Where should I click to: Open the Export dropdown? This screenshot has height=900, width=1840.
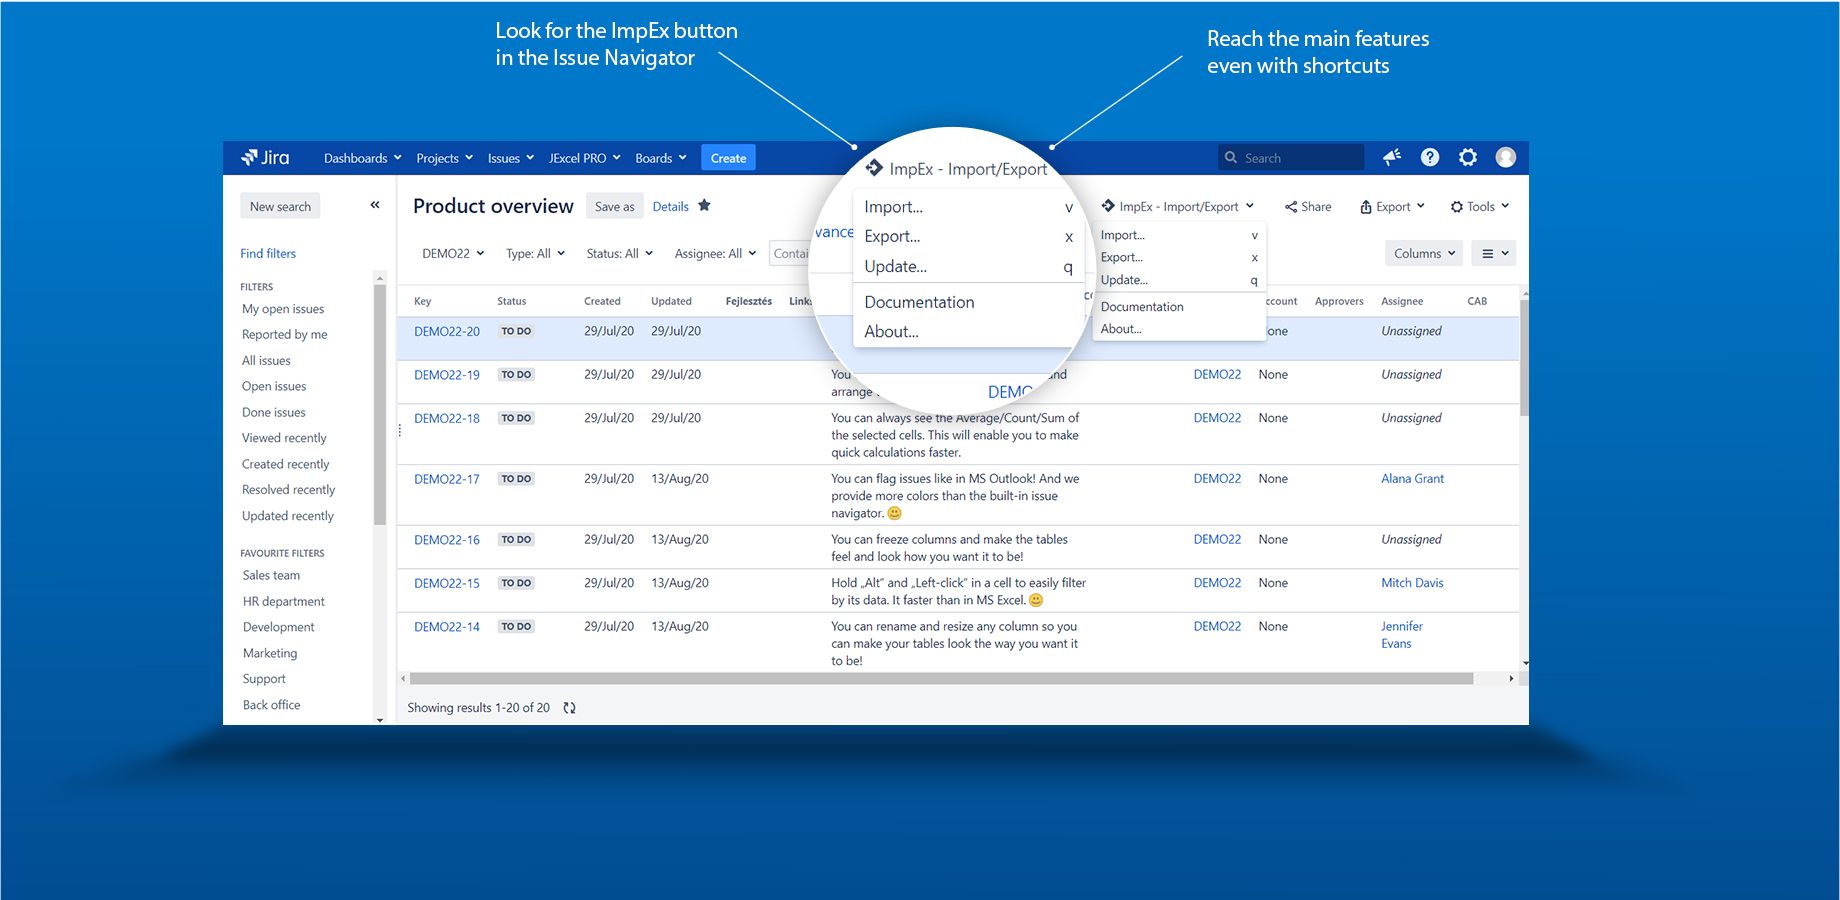point(1392,207)
